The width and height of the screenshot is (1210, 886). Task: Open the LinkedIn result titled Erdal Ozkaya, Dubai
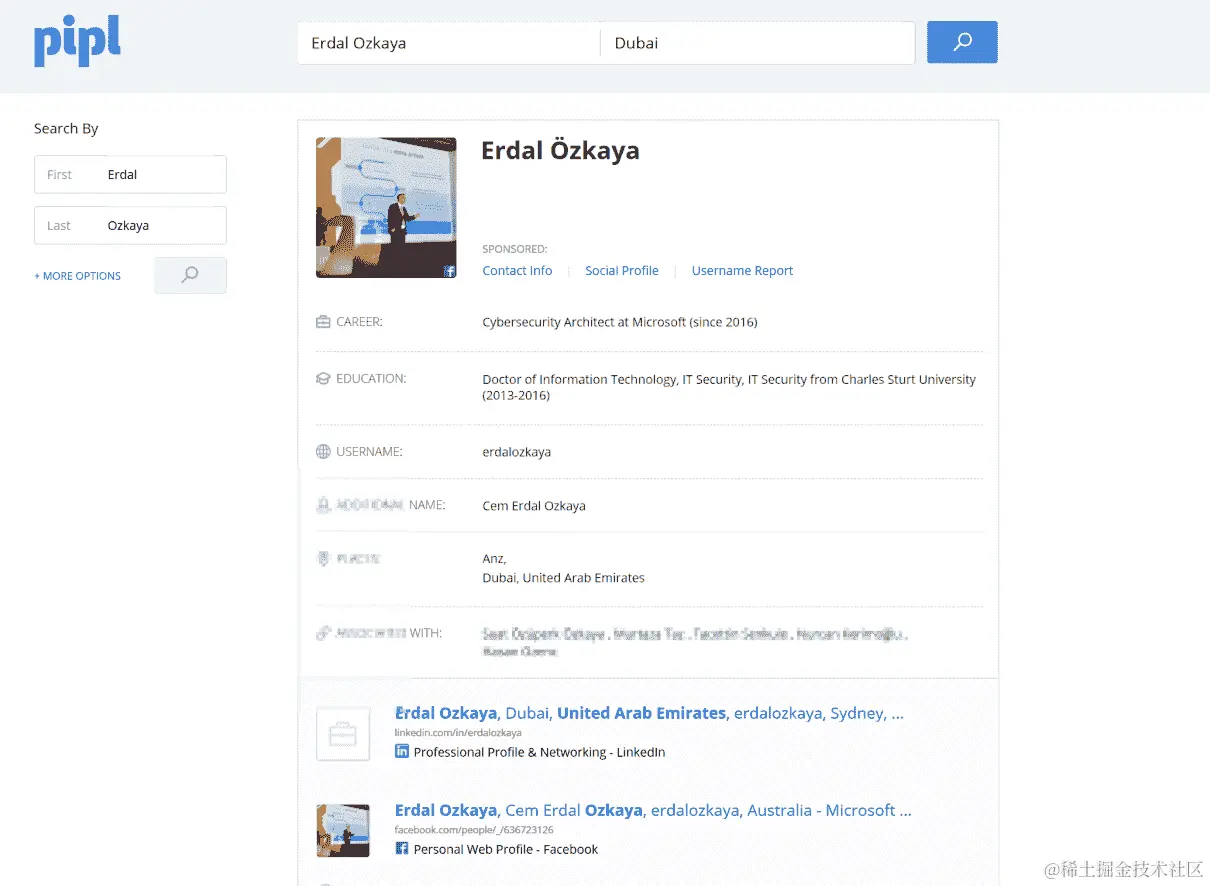coord(649,713)
